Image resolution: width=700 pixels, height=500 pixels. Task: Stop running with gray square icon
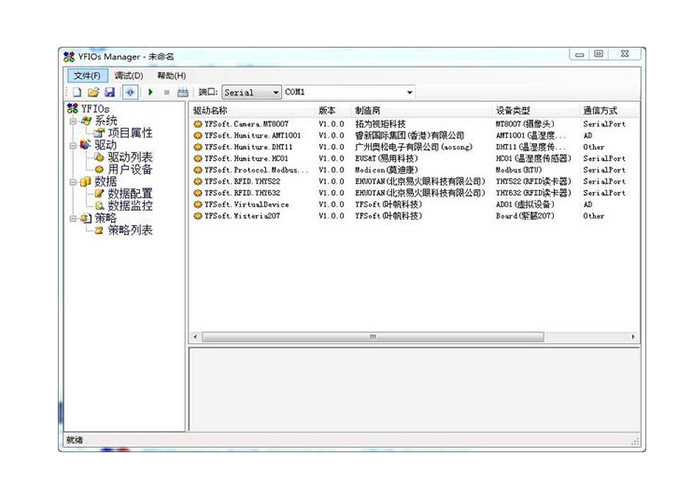point(167,92)
